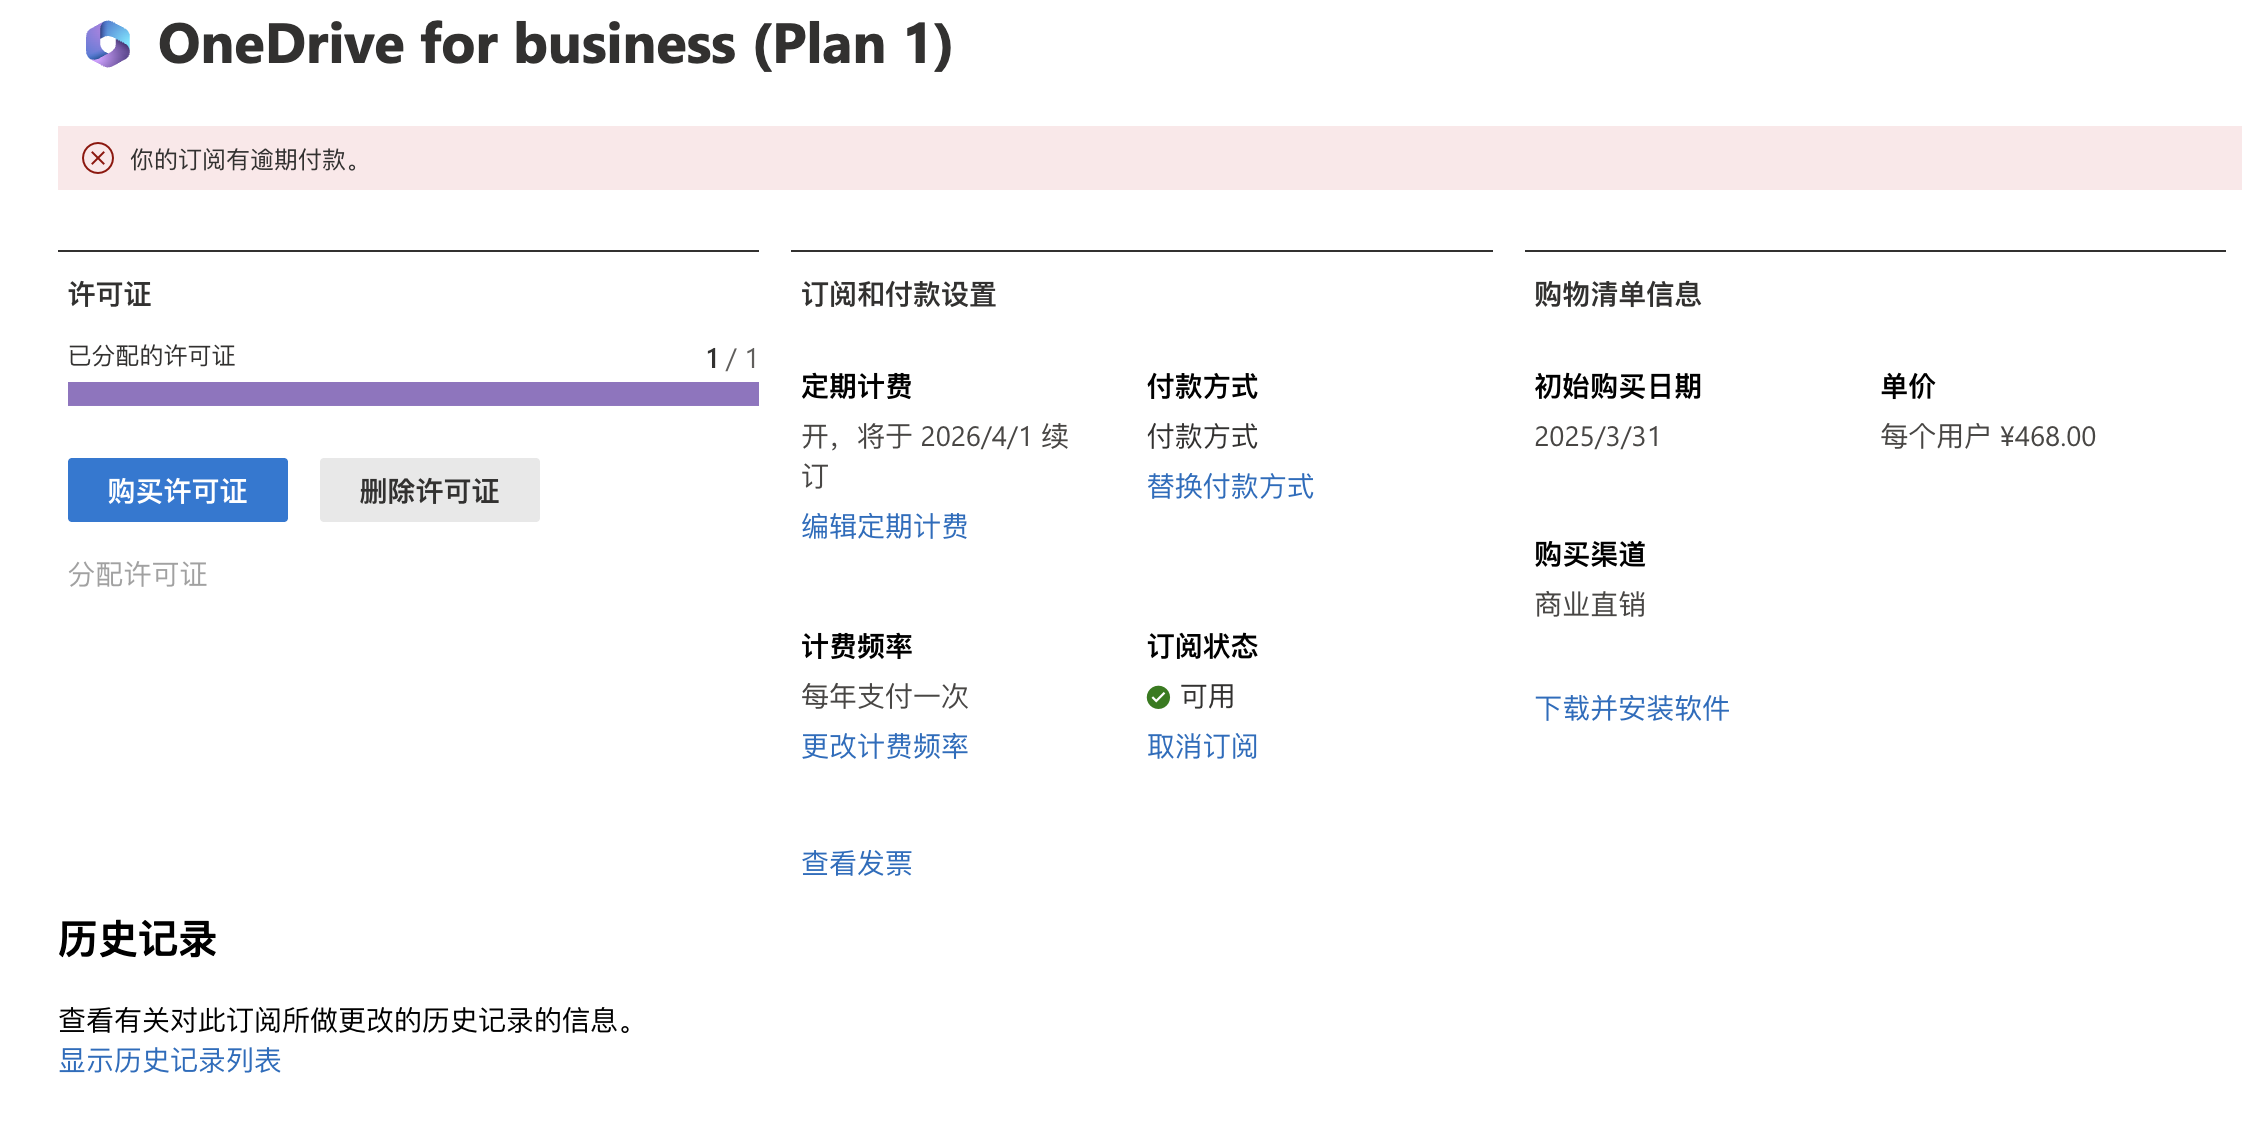Open the 查看发票 link

click(857, 863)
